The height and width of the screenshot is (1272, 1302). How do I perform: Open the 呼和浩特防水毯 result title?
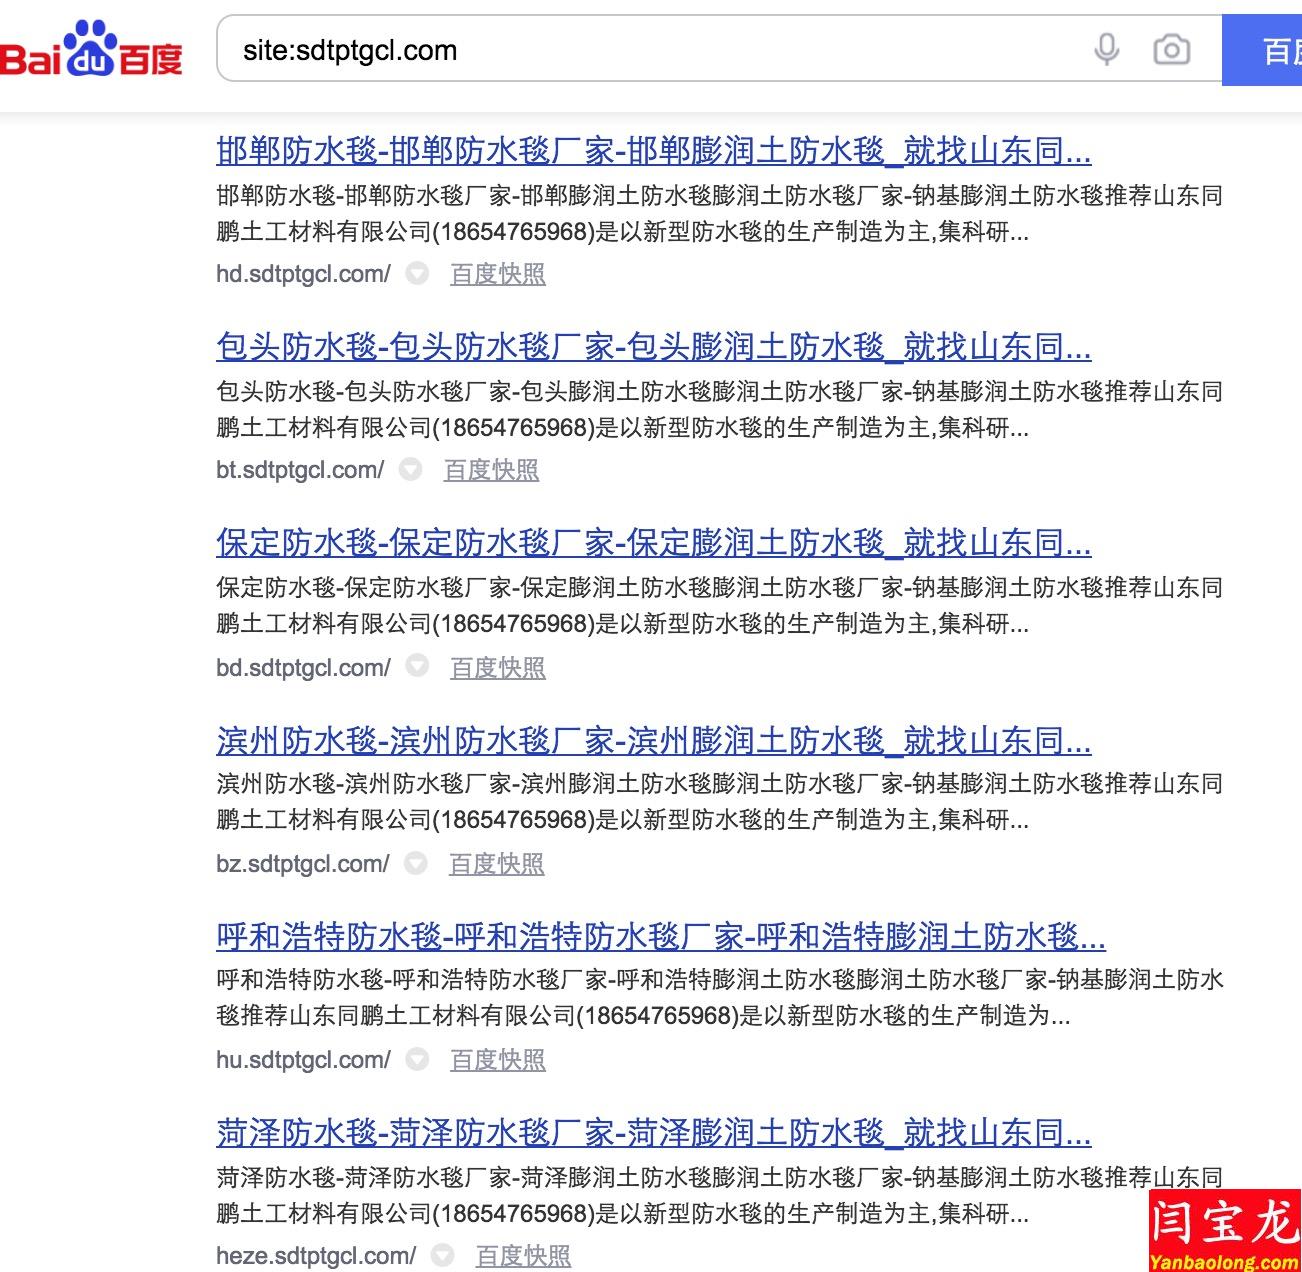661,937
